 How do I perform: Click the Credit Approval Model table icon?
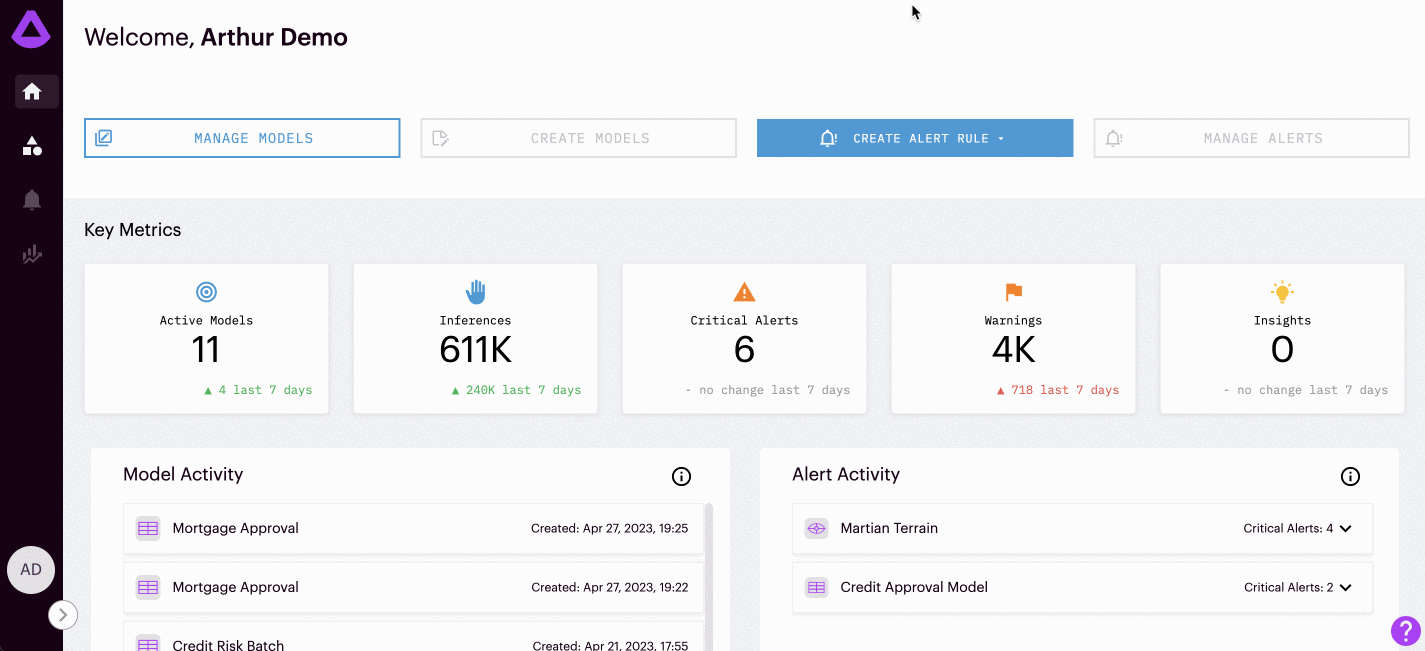click(x=817, y=587)
